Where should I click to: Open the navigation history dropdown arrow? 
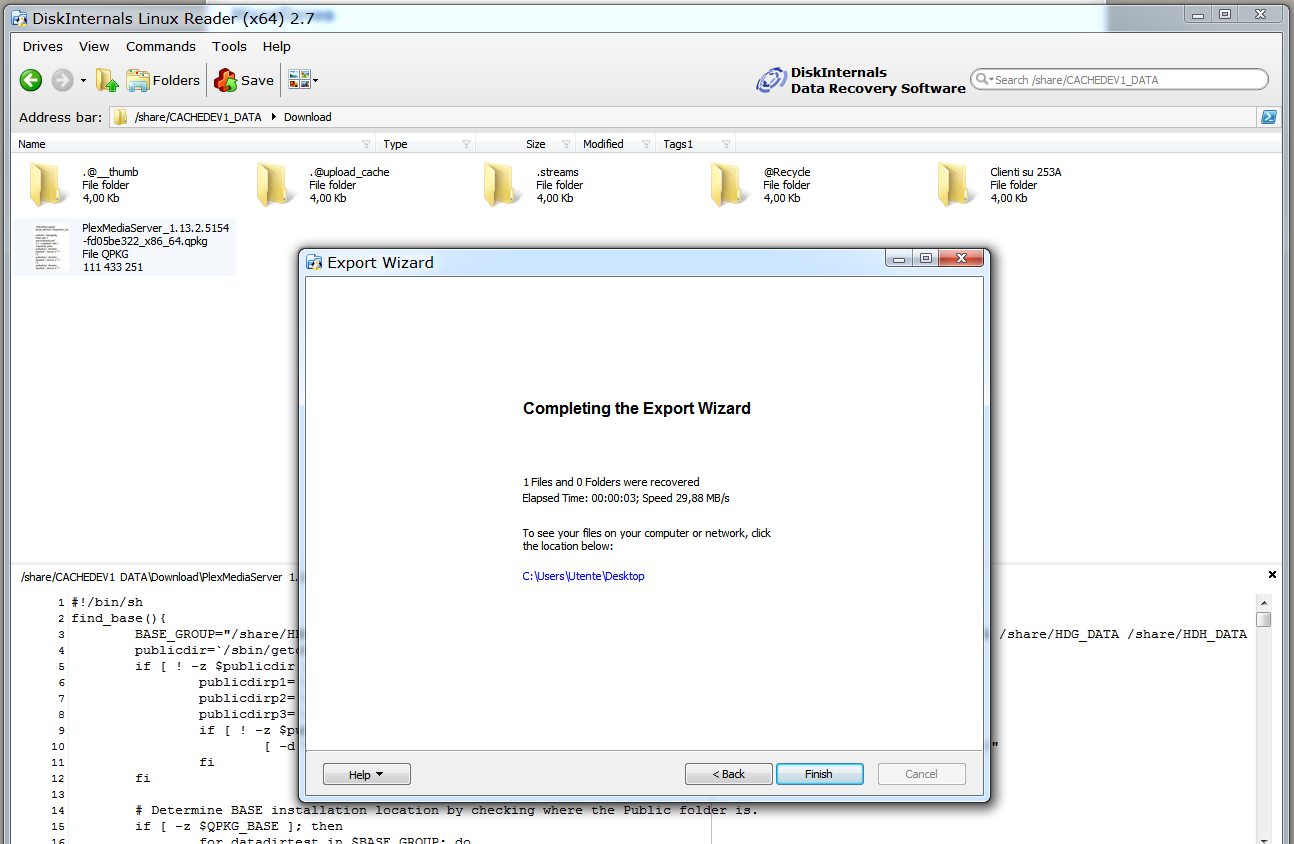[x=83, y=81]
